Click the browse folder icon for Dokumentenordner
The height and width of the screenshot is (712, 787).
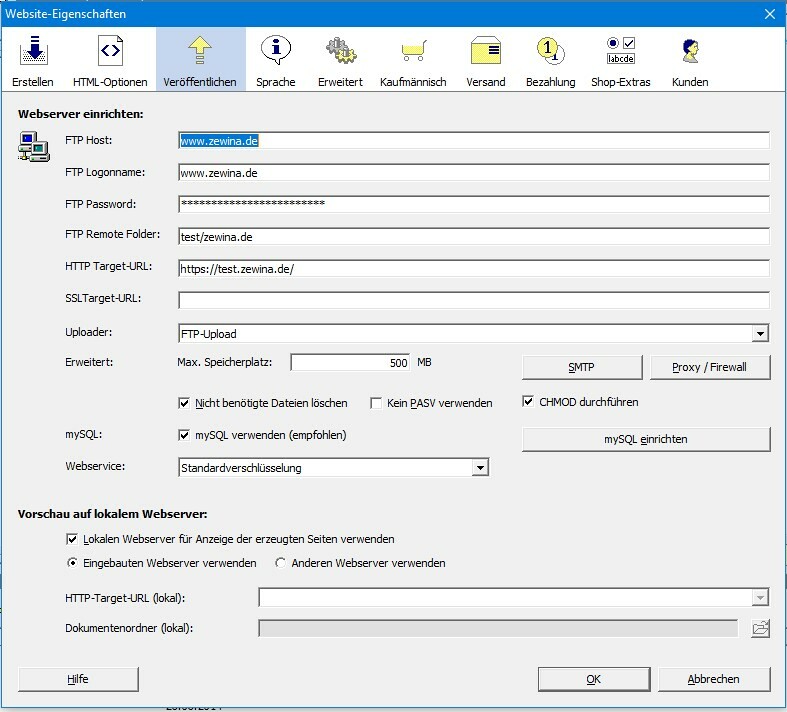(760, 628)
